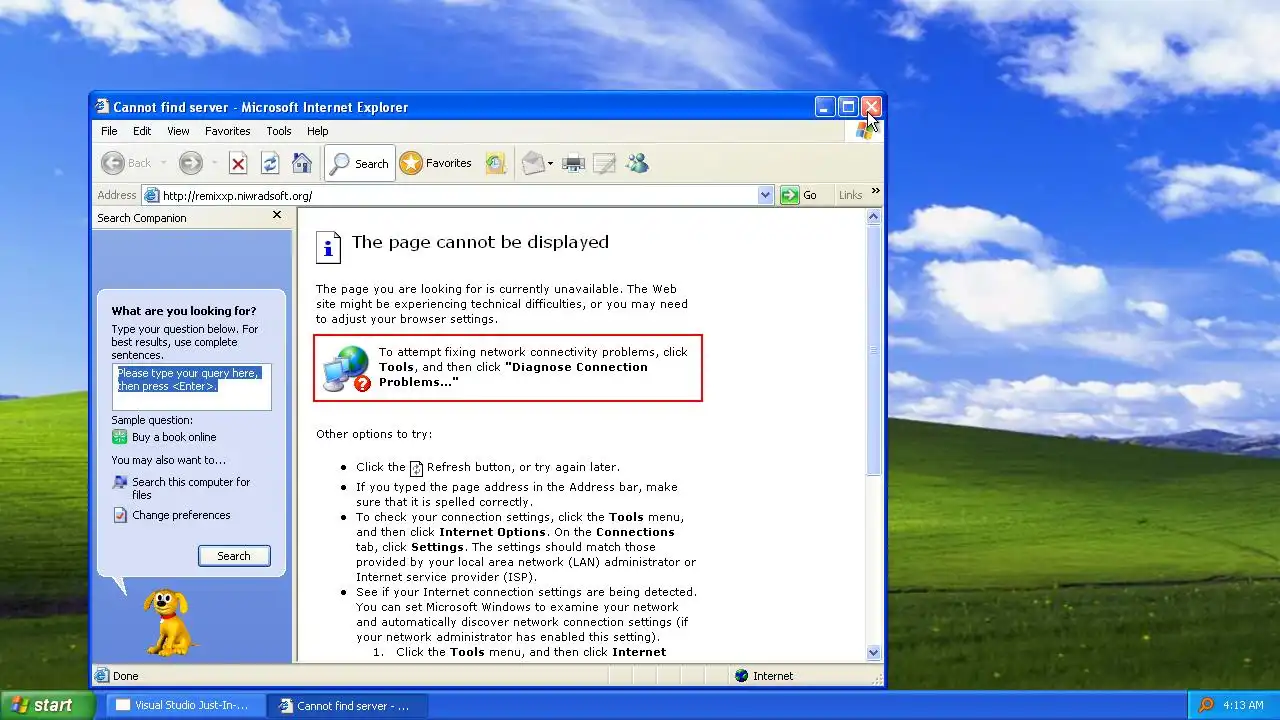Click the Search button in companion
Image resolution: width=1280 pixels, height=720 pixels.
click(234, 556)
